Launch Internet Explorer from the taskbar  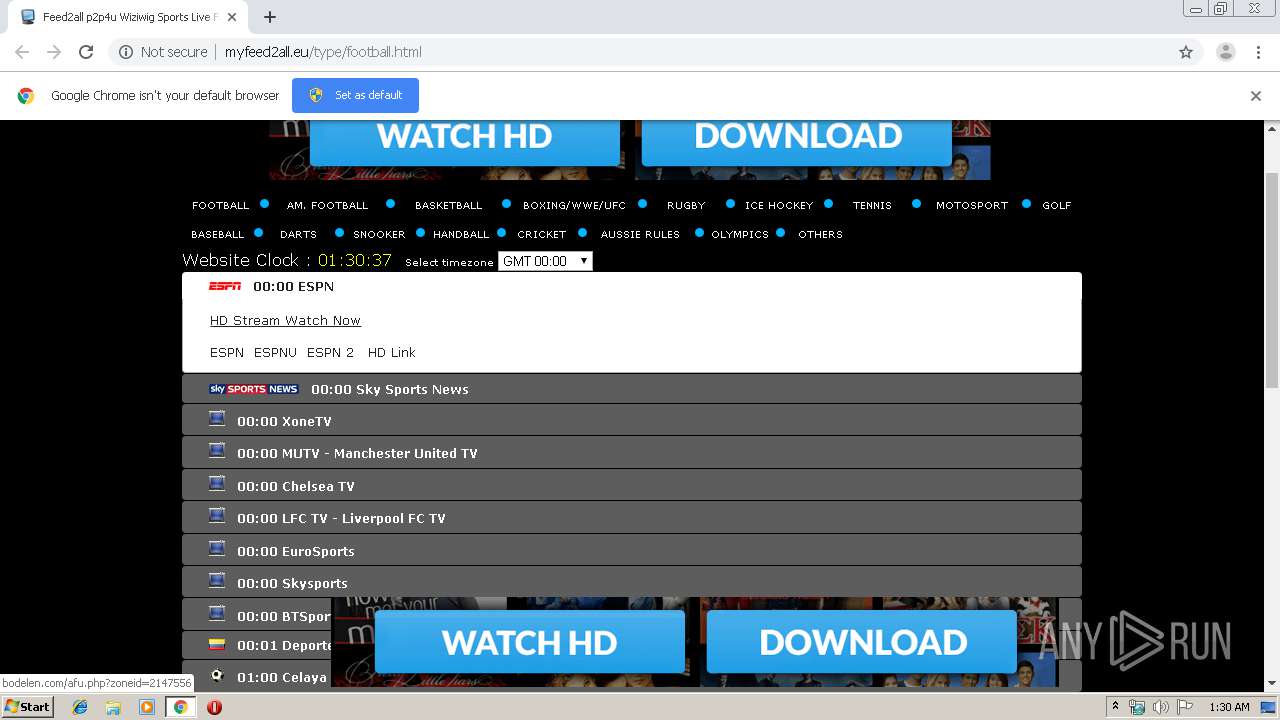click(80, 707)
